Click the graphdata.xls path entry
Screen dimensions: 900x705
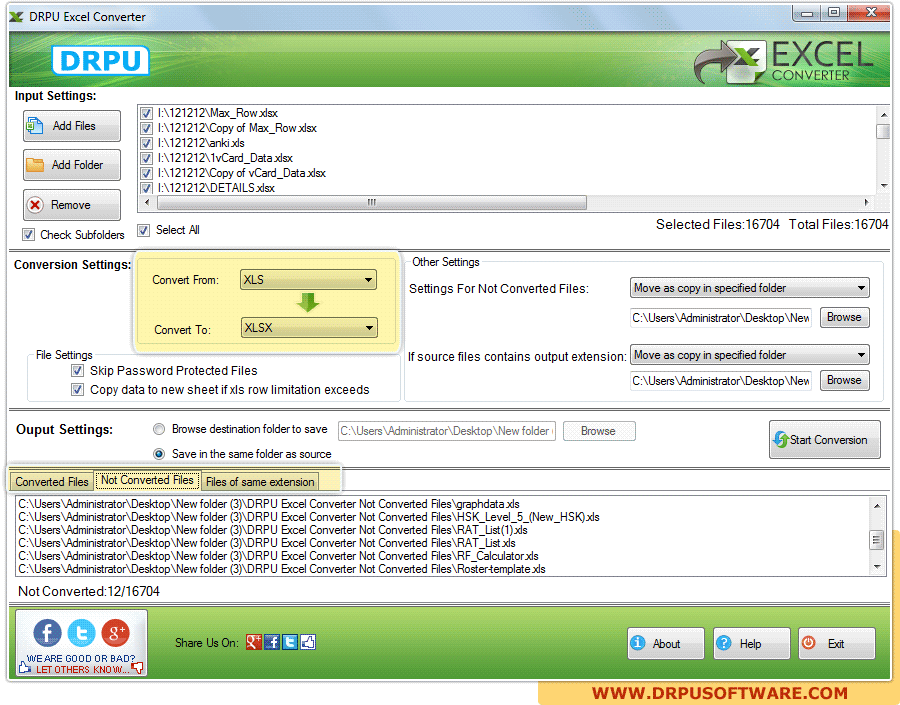coord(269,504)
